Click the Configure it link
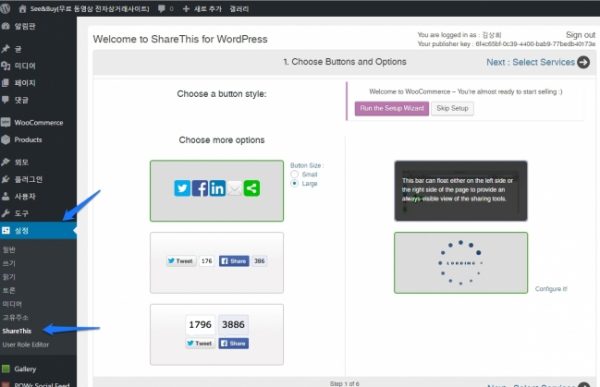 (x=551, y=289)
